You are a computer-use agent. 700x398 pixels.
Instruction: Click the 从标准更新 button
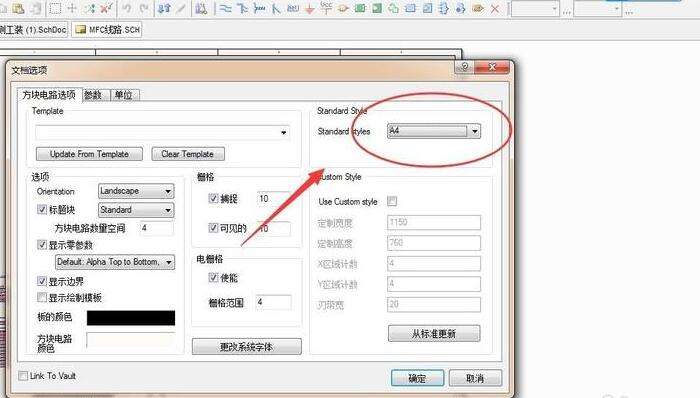pos(434,333)
